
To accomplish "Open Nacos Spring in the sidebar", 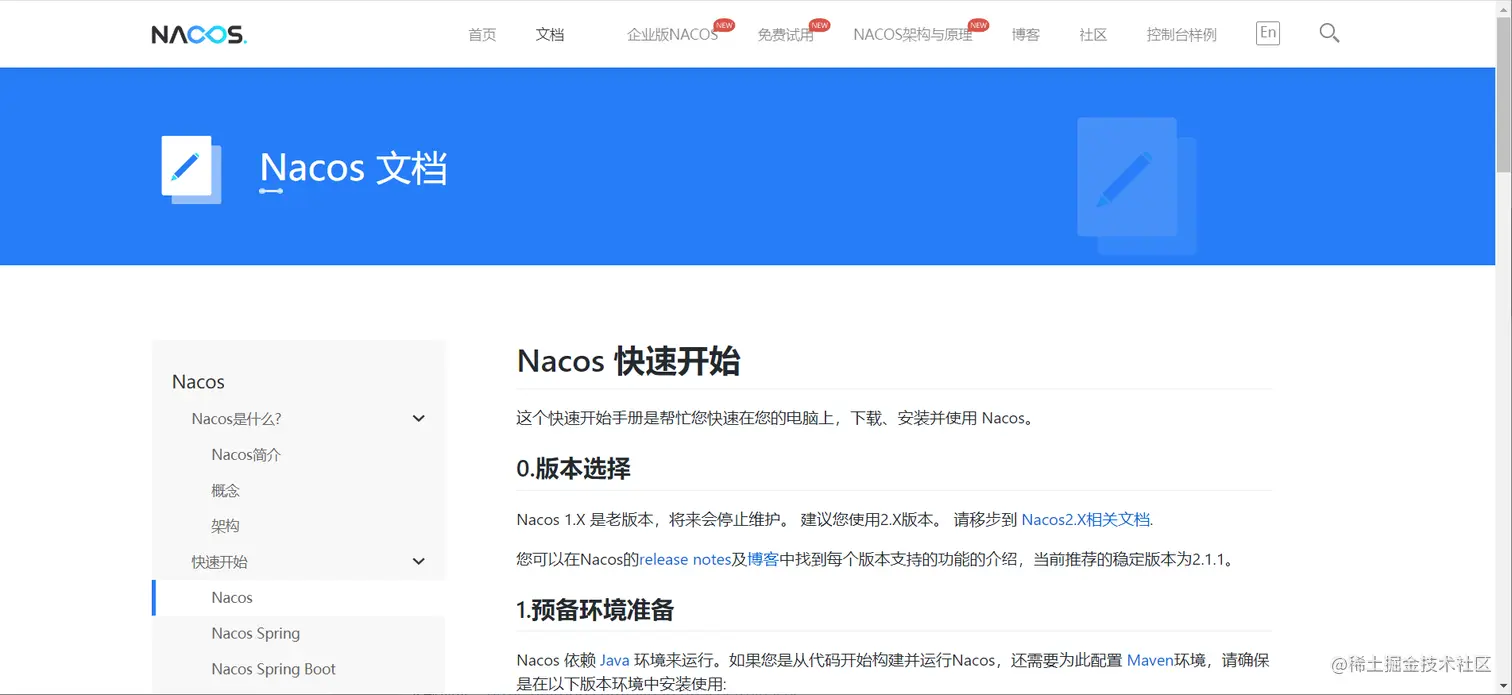I will (x=256, y=633).
